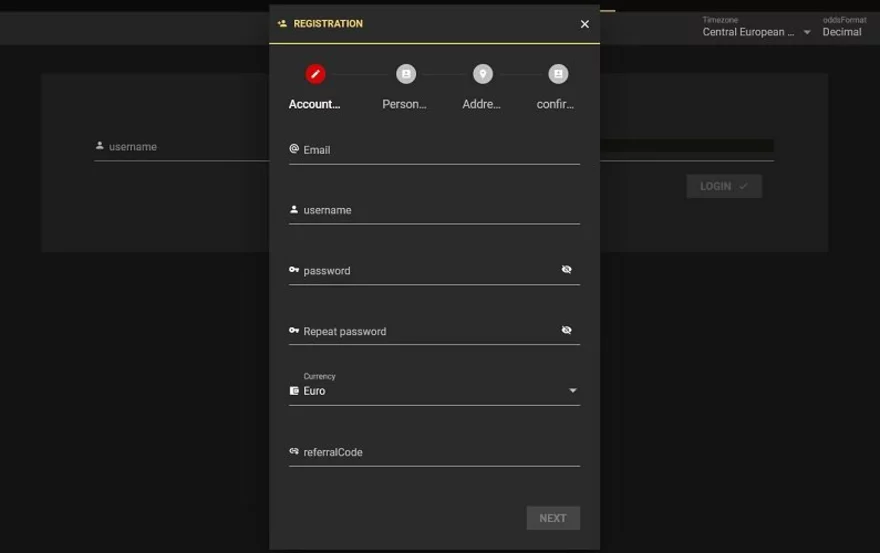Click the Personal step circle icon
Viewport: 880px width, 553px height.
pyautogui.click(x=405, y=74)
